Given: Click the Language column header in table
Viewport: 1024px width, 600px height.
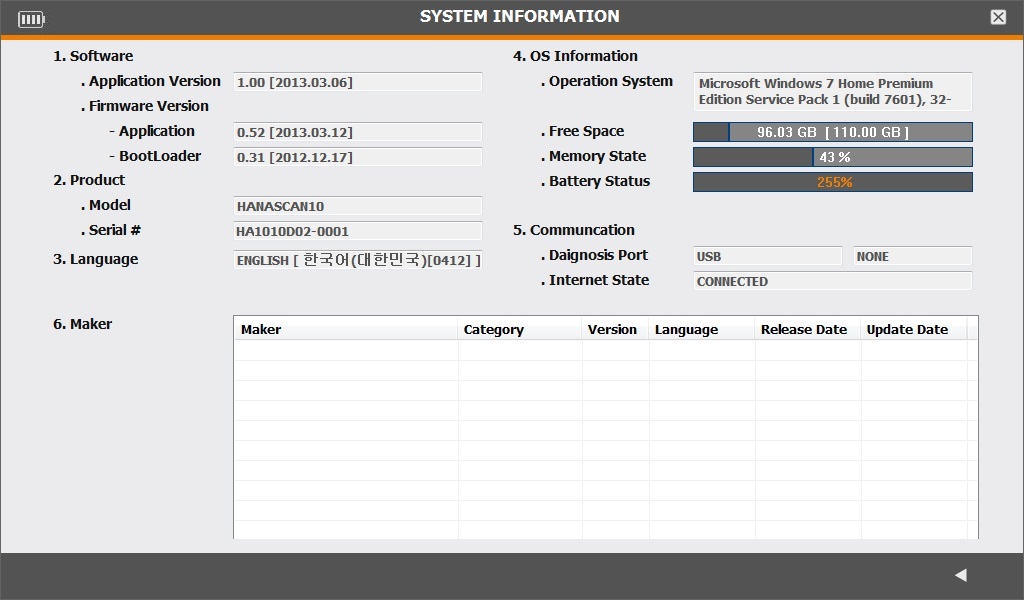Looking at the screenshot, I should (701, 329).
